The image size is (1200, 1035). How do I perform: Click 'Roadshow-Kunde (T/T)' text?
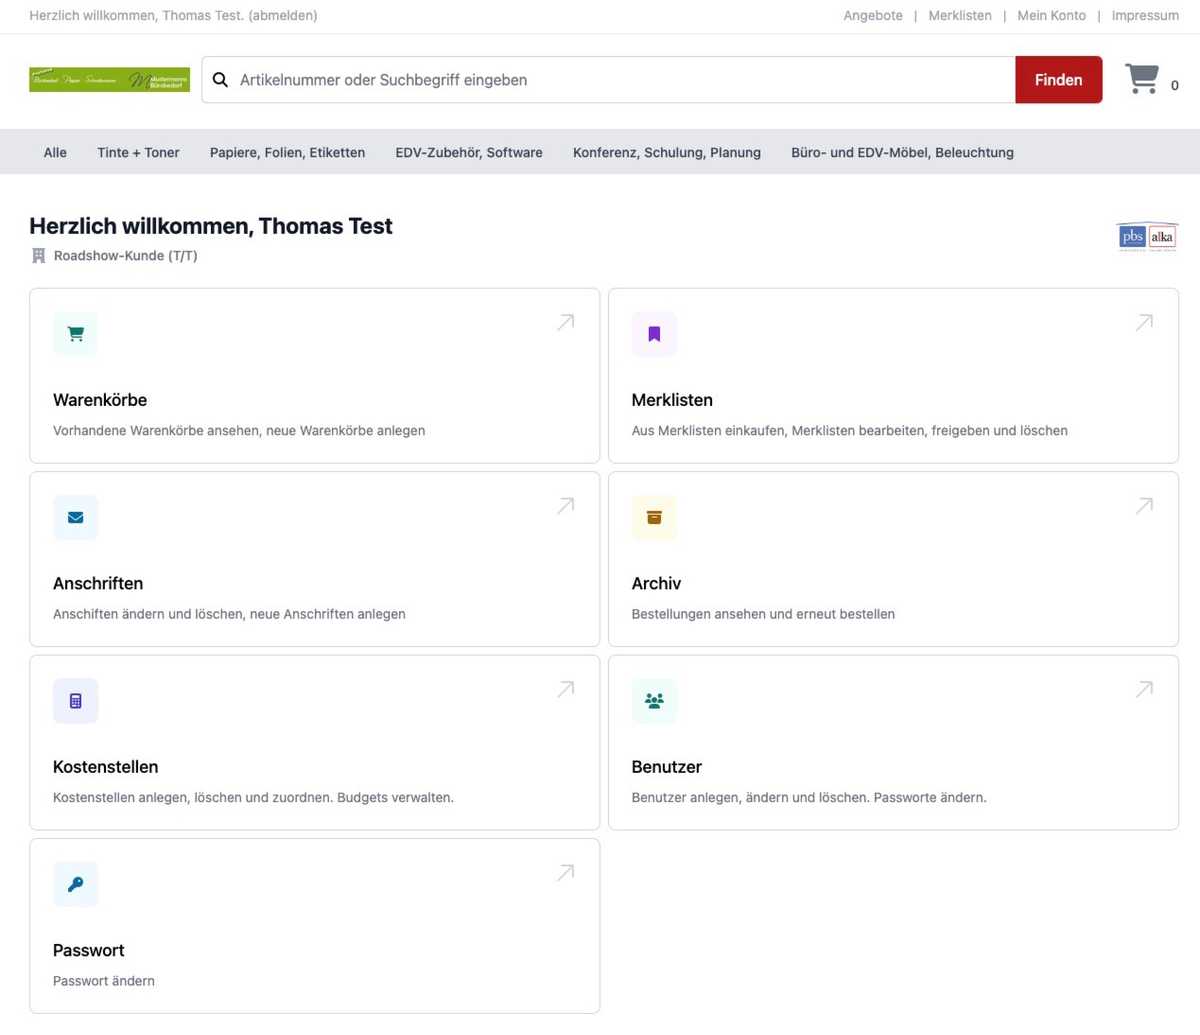(126, 256)
